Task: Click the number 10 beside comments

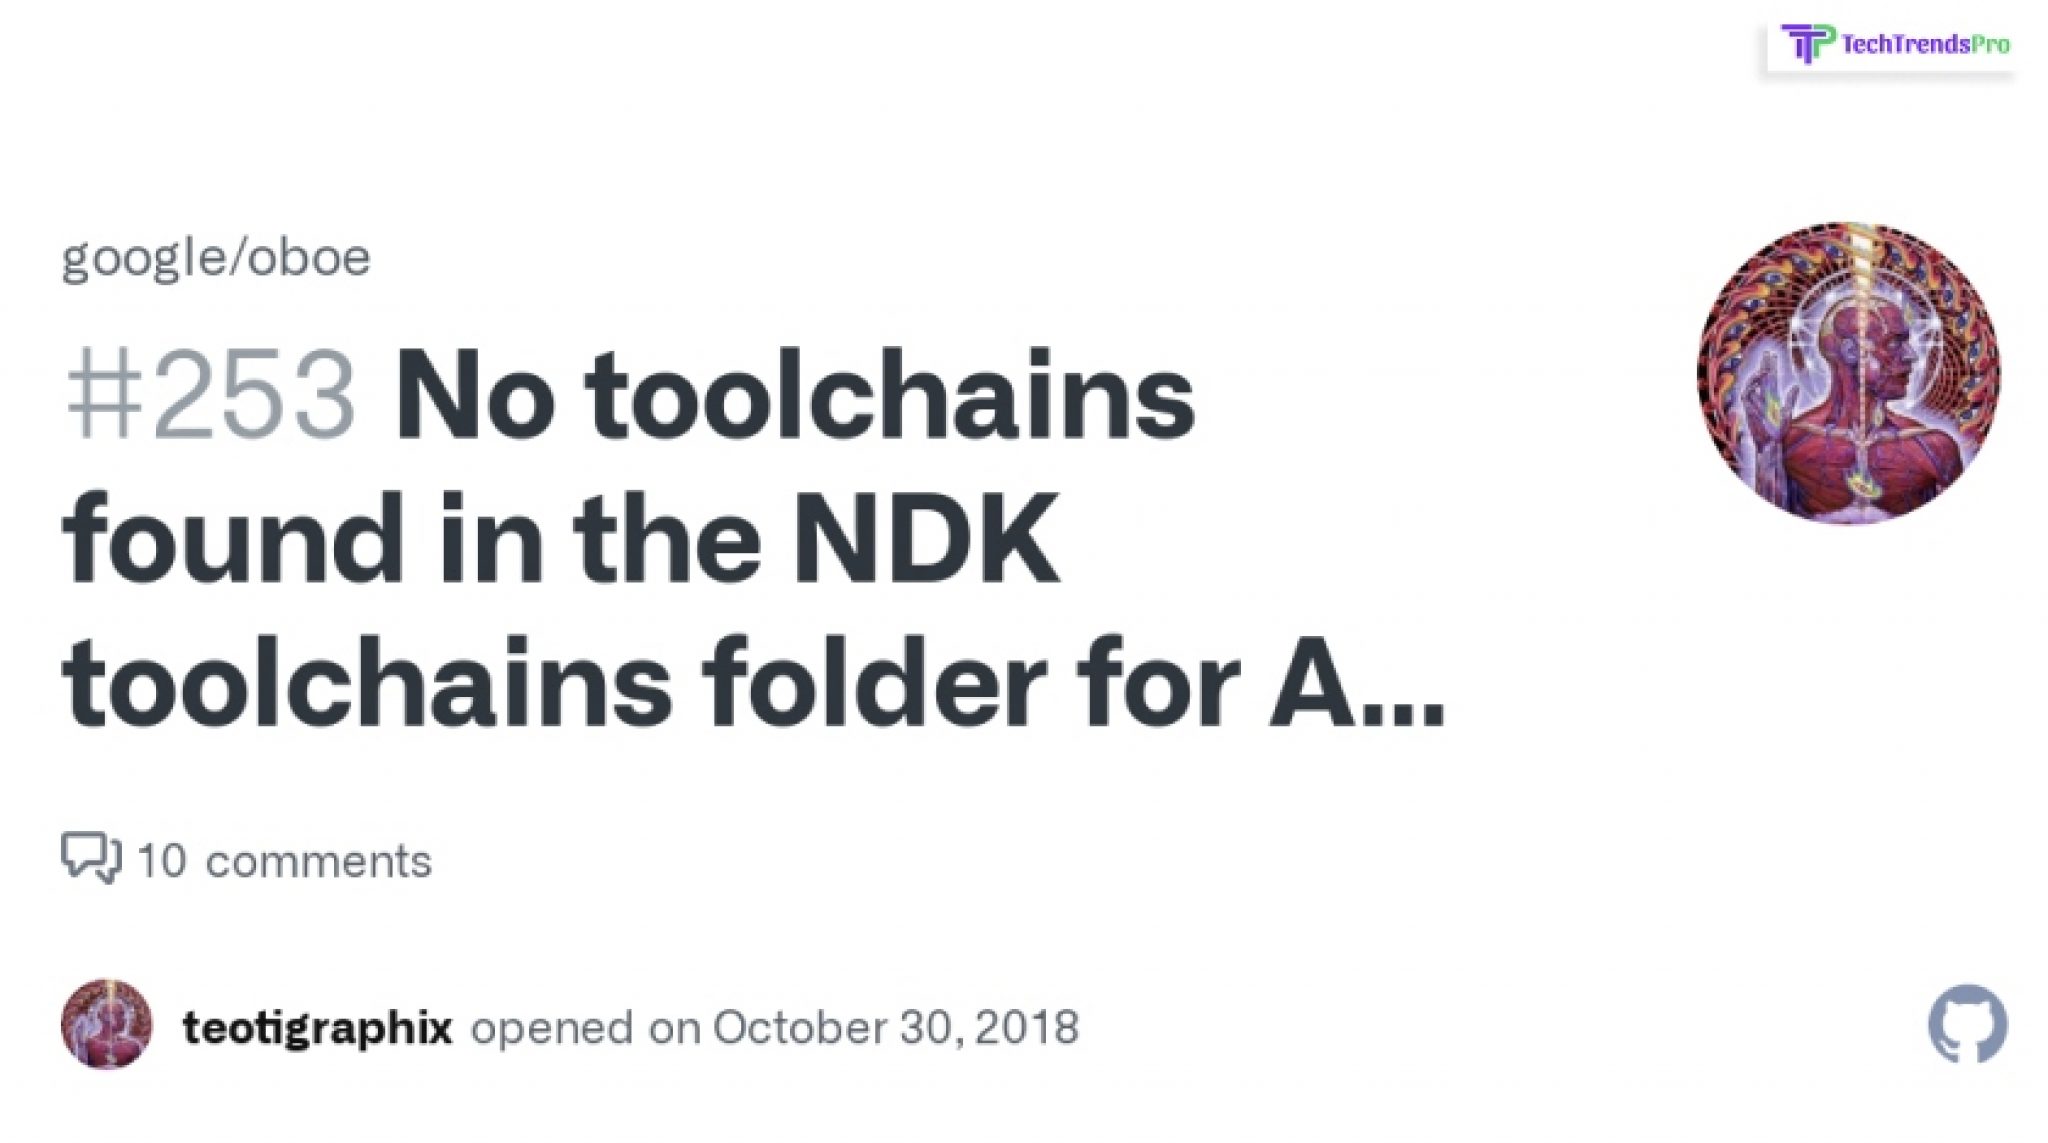Action: (x=161, y=861)
